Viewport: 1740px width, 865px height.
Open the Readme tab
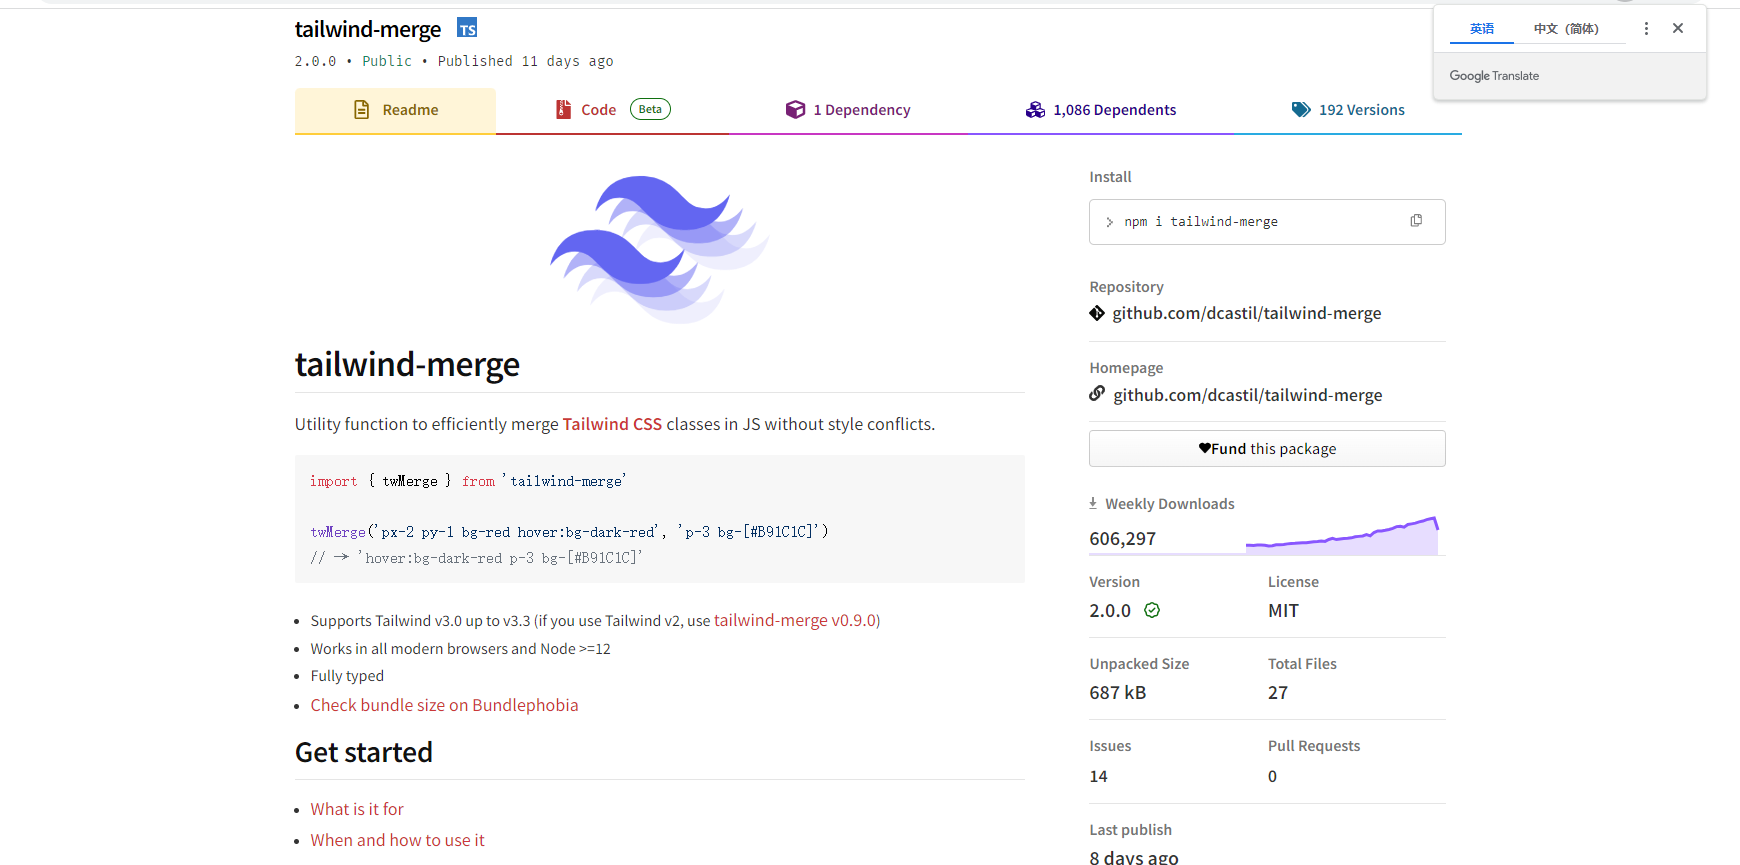[395, 110]
